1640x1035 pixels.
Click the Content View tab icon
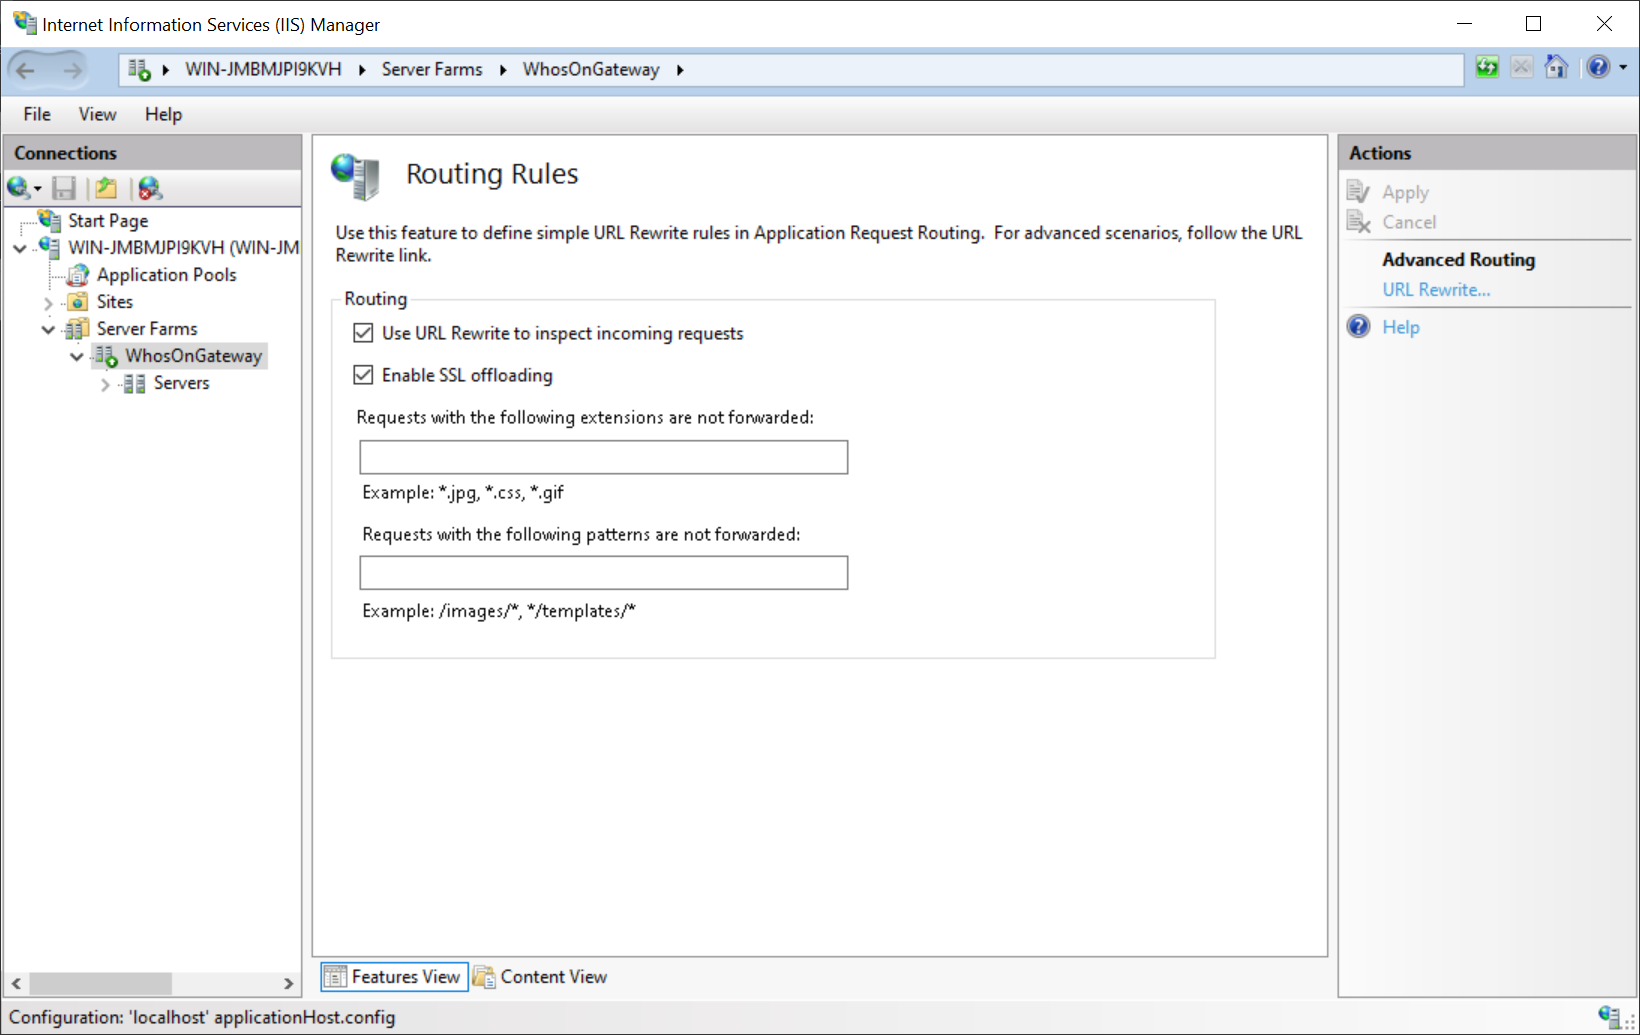click(x=484, y=977)
